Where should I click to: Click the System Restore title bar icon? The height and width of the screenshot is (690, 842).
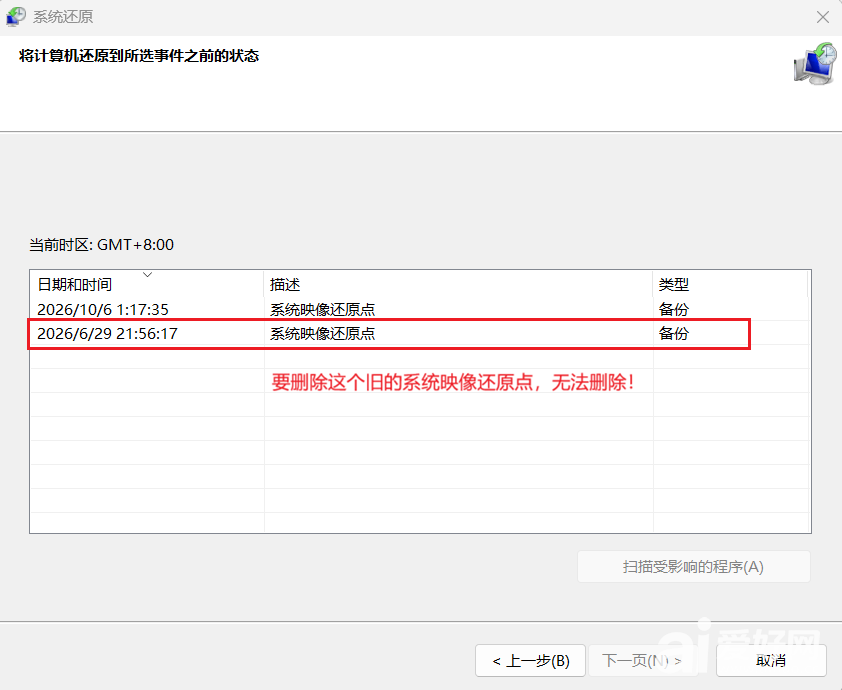pos(16,16)
